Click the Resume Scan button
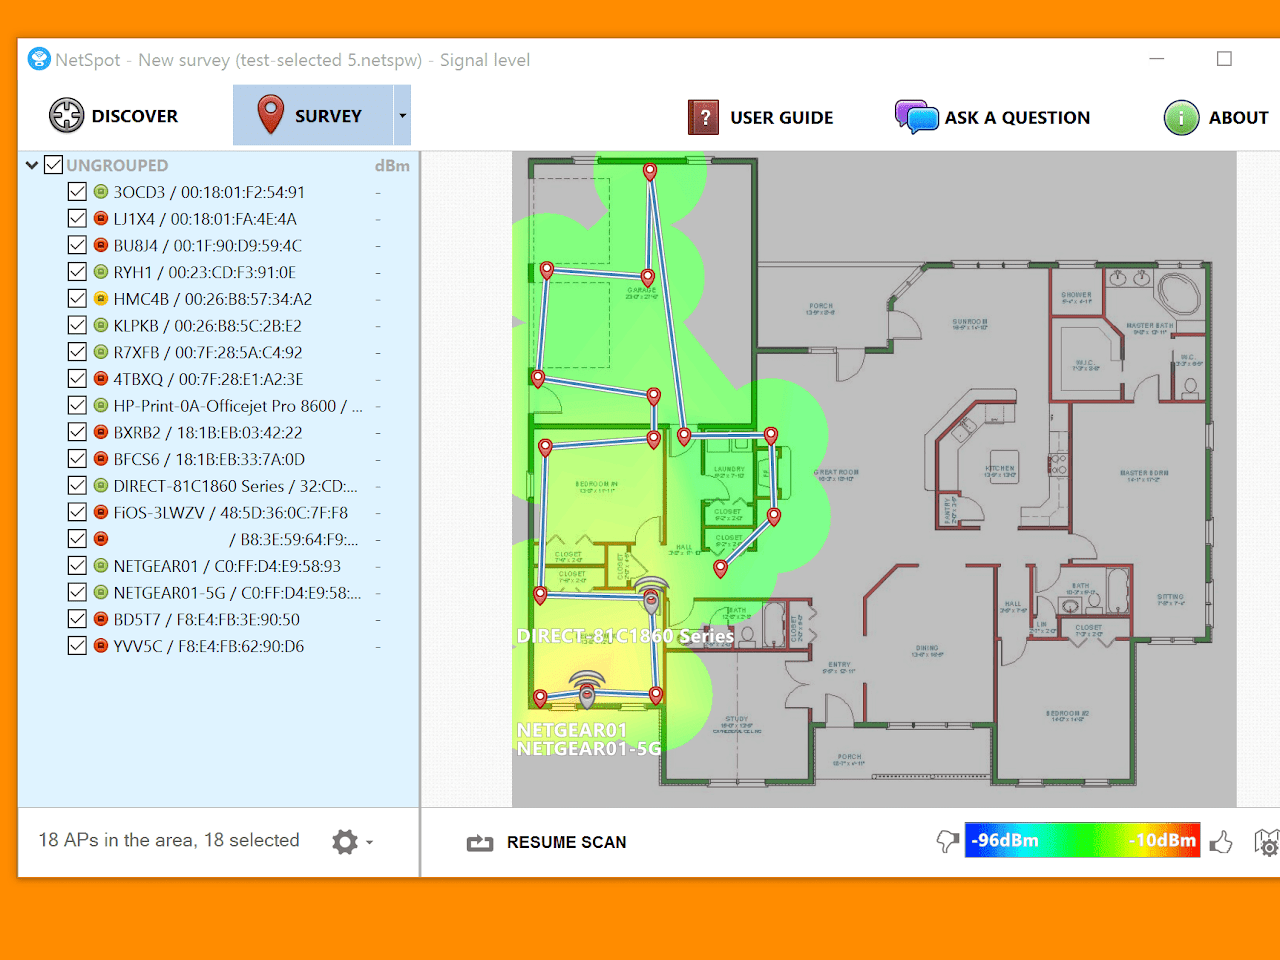Viewport: 1280px width, 960px height. pos(548,843)
